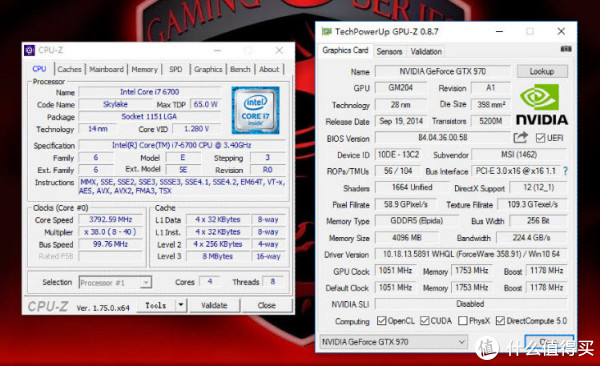Click the NVIDIA logo in GPU-Z

(x=541, y=105)
